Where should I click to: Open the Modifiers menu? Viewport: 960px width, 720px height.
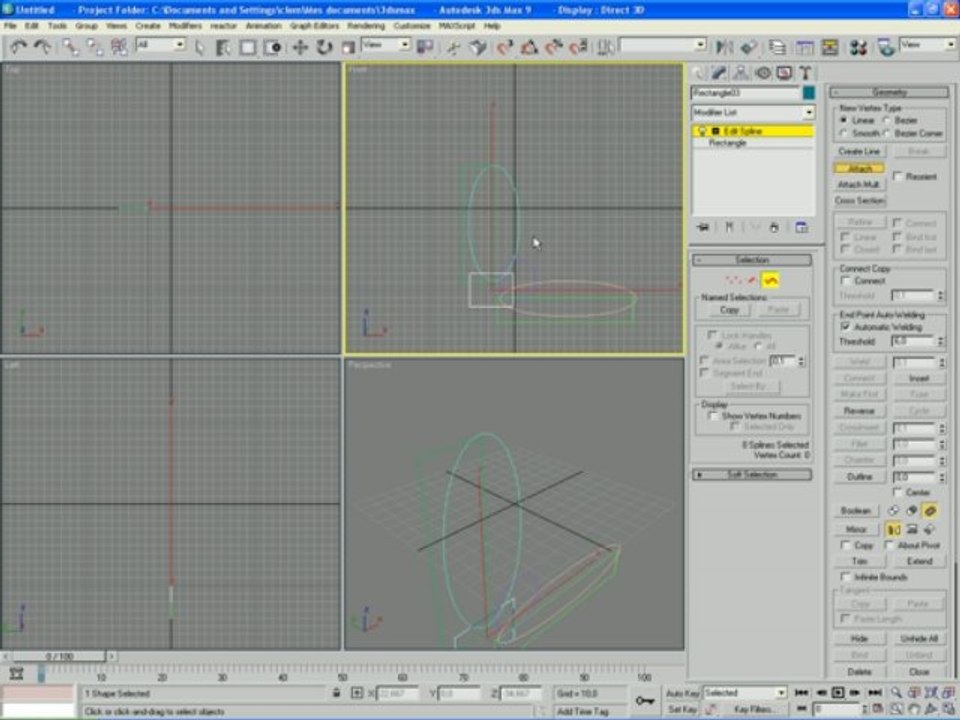185,26
